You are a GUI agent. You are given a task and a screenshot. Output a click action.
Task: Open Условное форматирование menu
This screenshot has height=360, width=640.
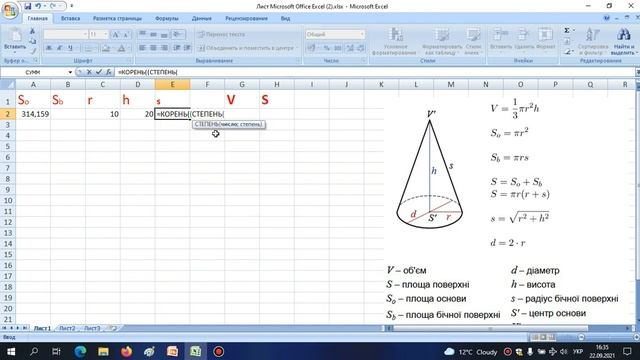click(x=395, y=41)
